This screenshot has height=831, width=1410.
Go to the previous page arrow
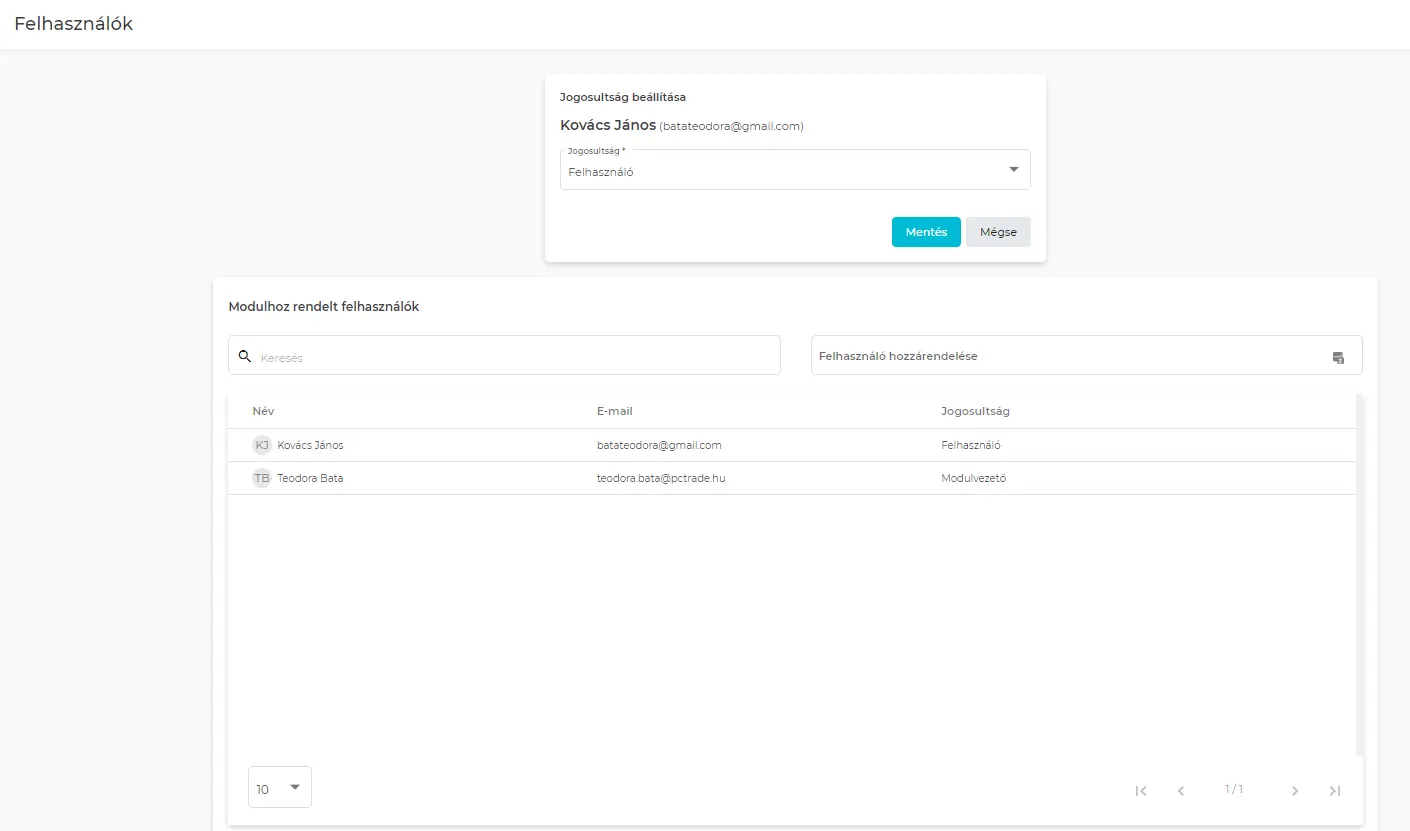coord(1181,791)
